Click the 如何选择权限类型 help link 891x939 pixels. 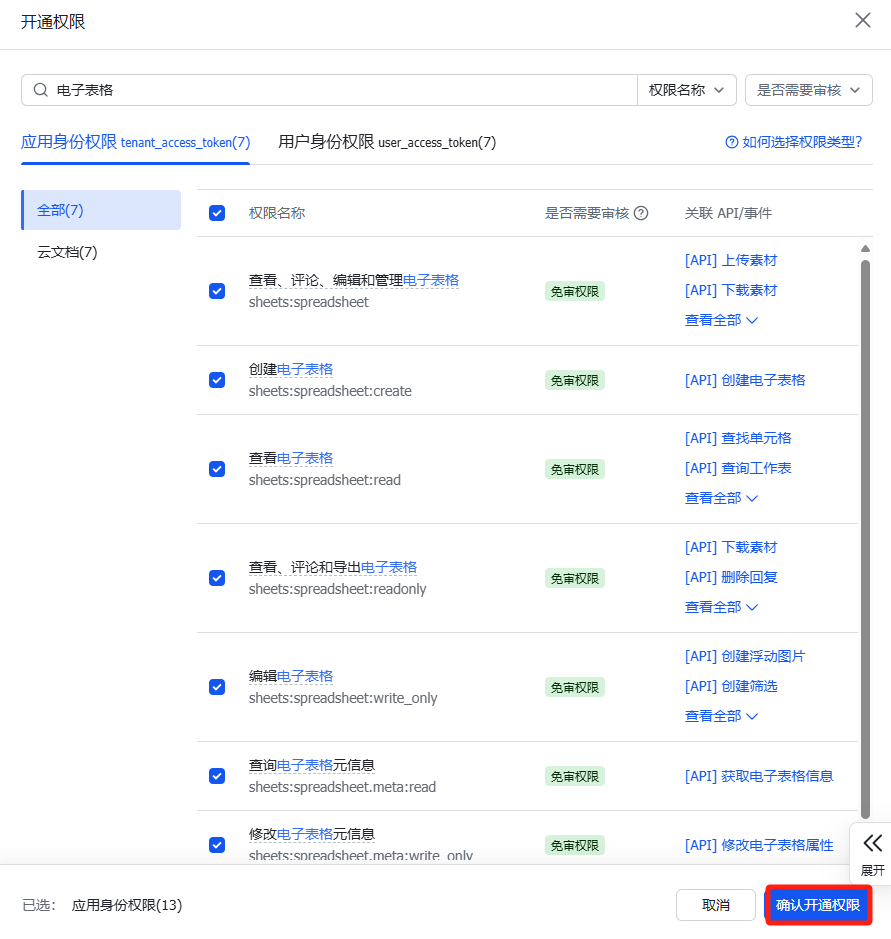coord(793,142)
